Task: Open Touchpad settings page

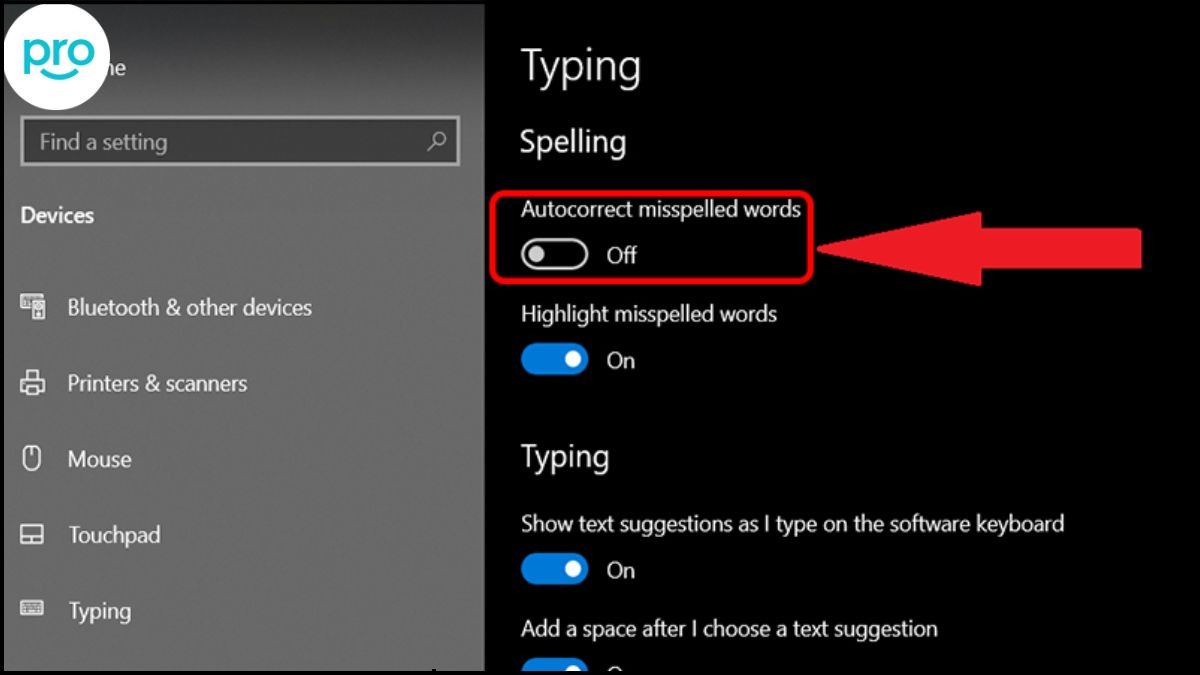Action: (114, 535)
